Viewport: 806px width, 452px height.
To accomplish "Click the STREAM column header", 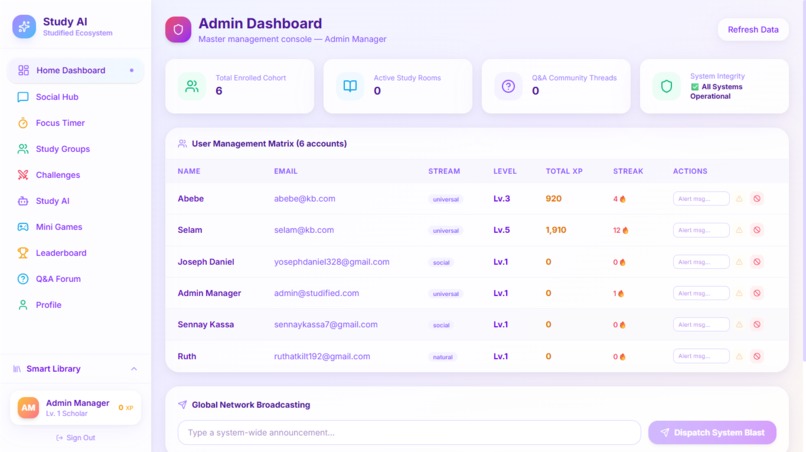I will coord(444,171).
